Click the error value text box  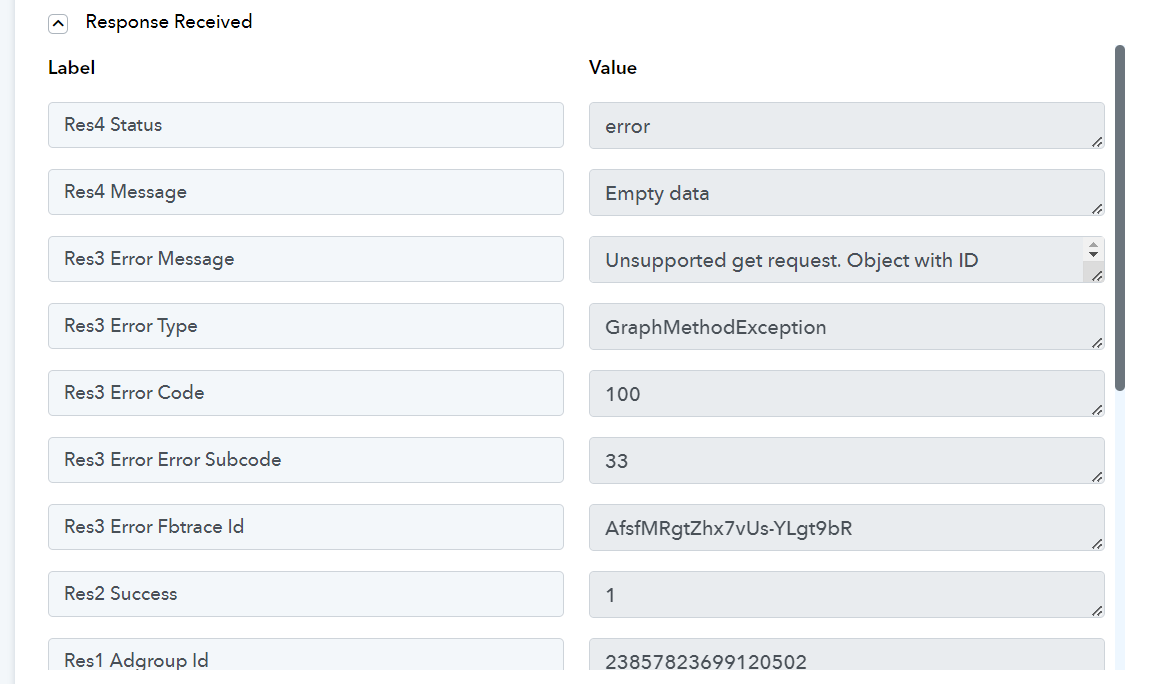click(846, 125)
